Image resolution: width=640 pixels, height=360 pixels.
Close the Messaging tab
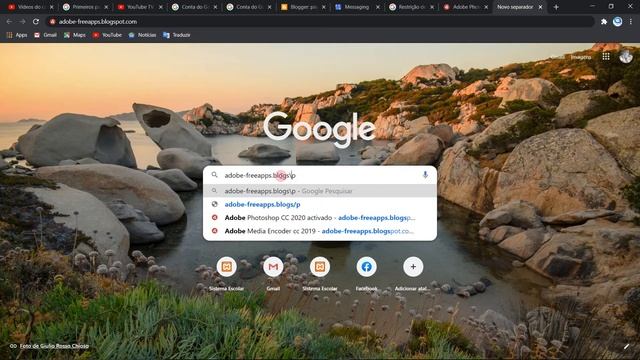pyautogui.click(x=378, y=7)
